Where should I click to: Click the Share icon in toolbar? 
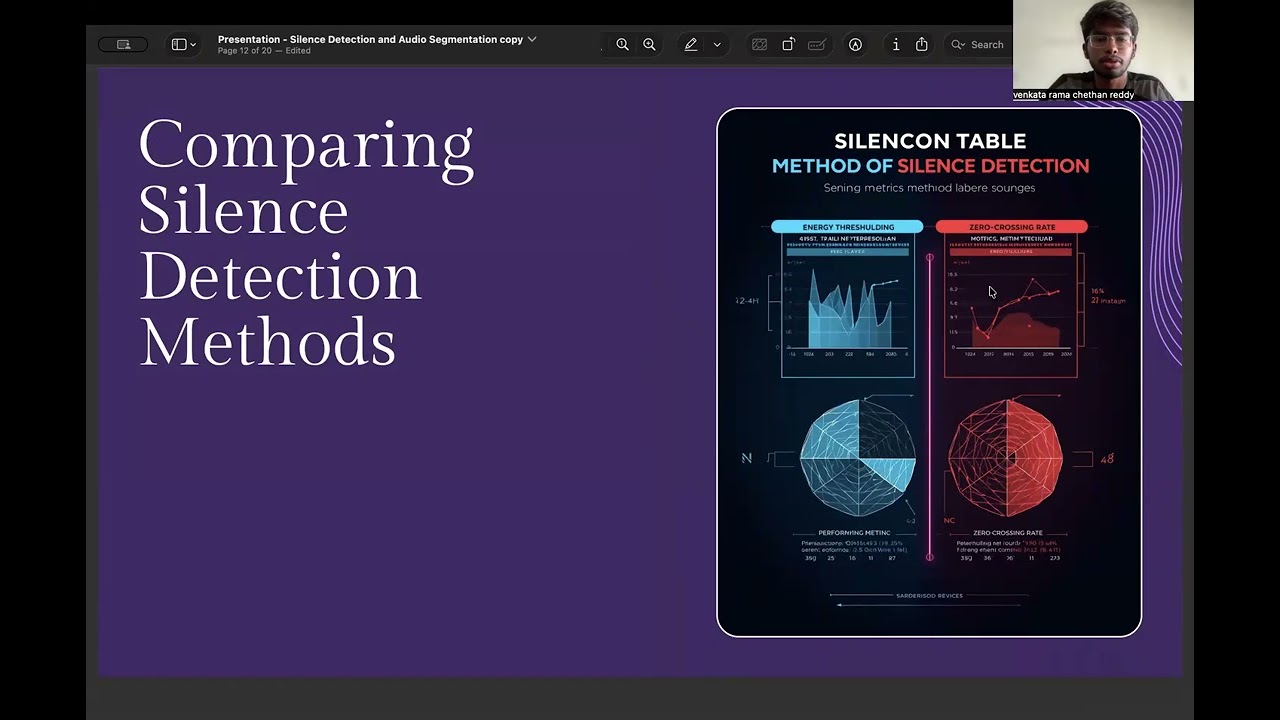921,44
